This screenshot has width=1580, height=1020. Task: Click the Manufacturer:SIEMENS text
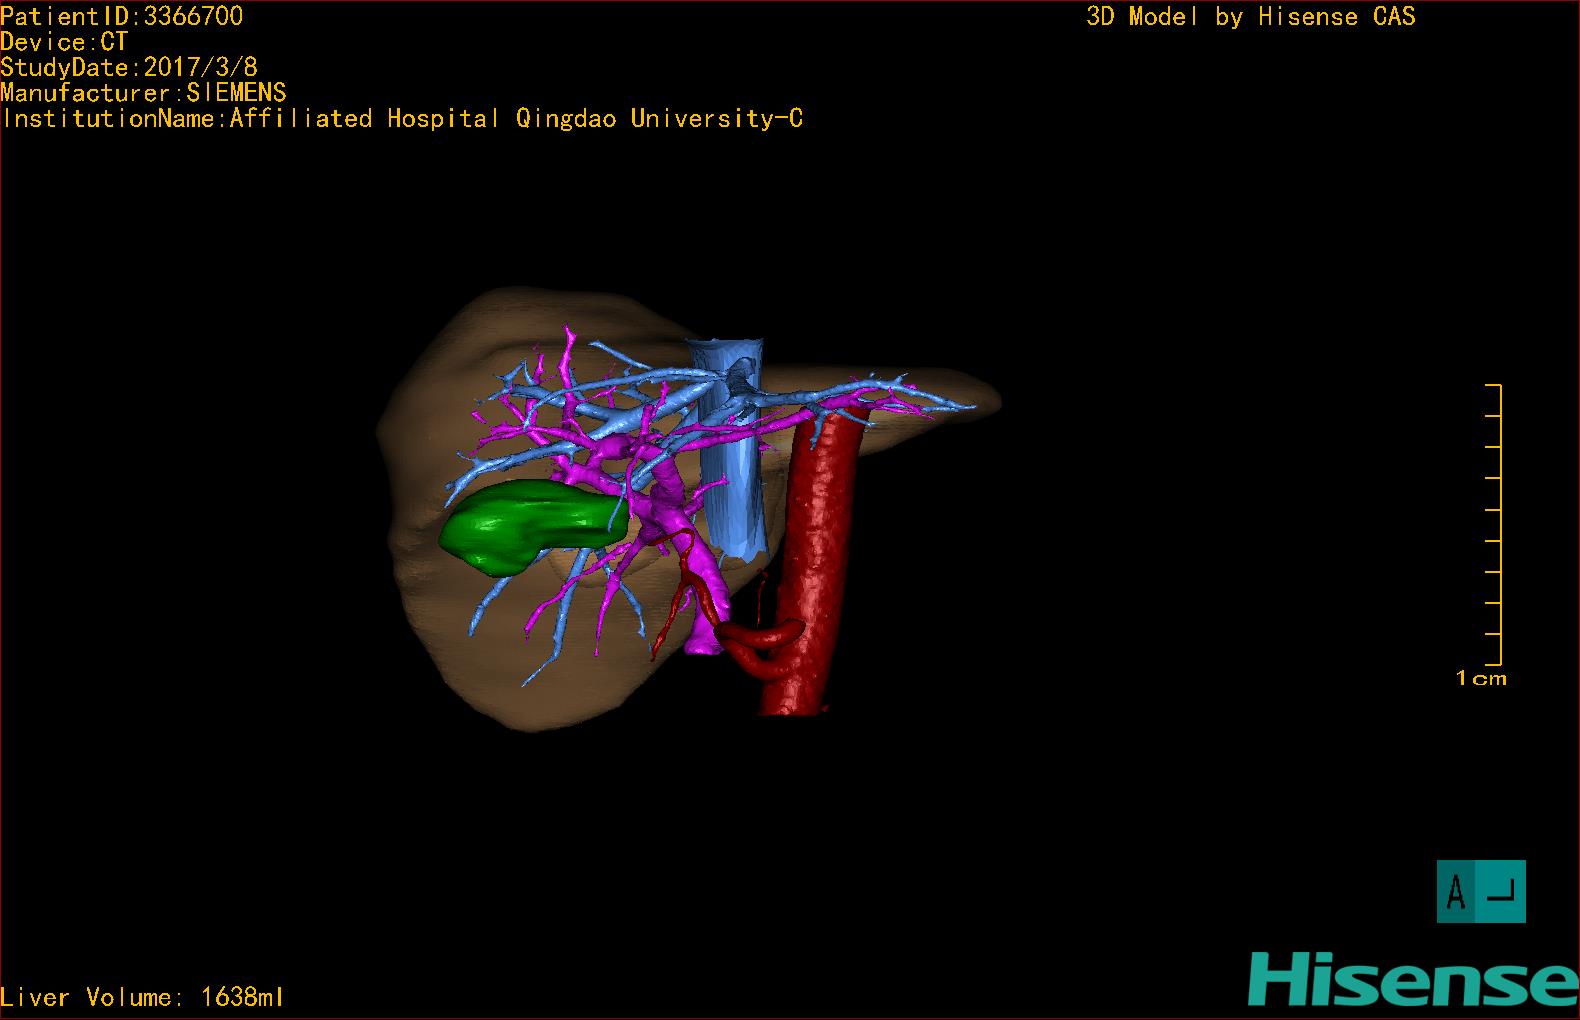point(144,93)
